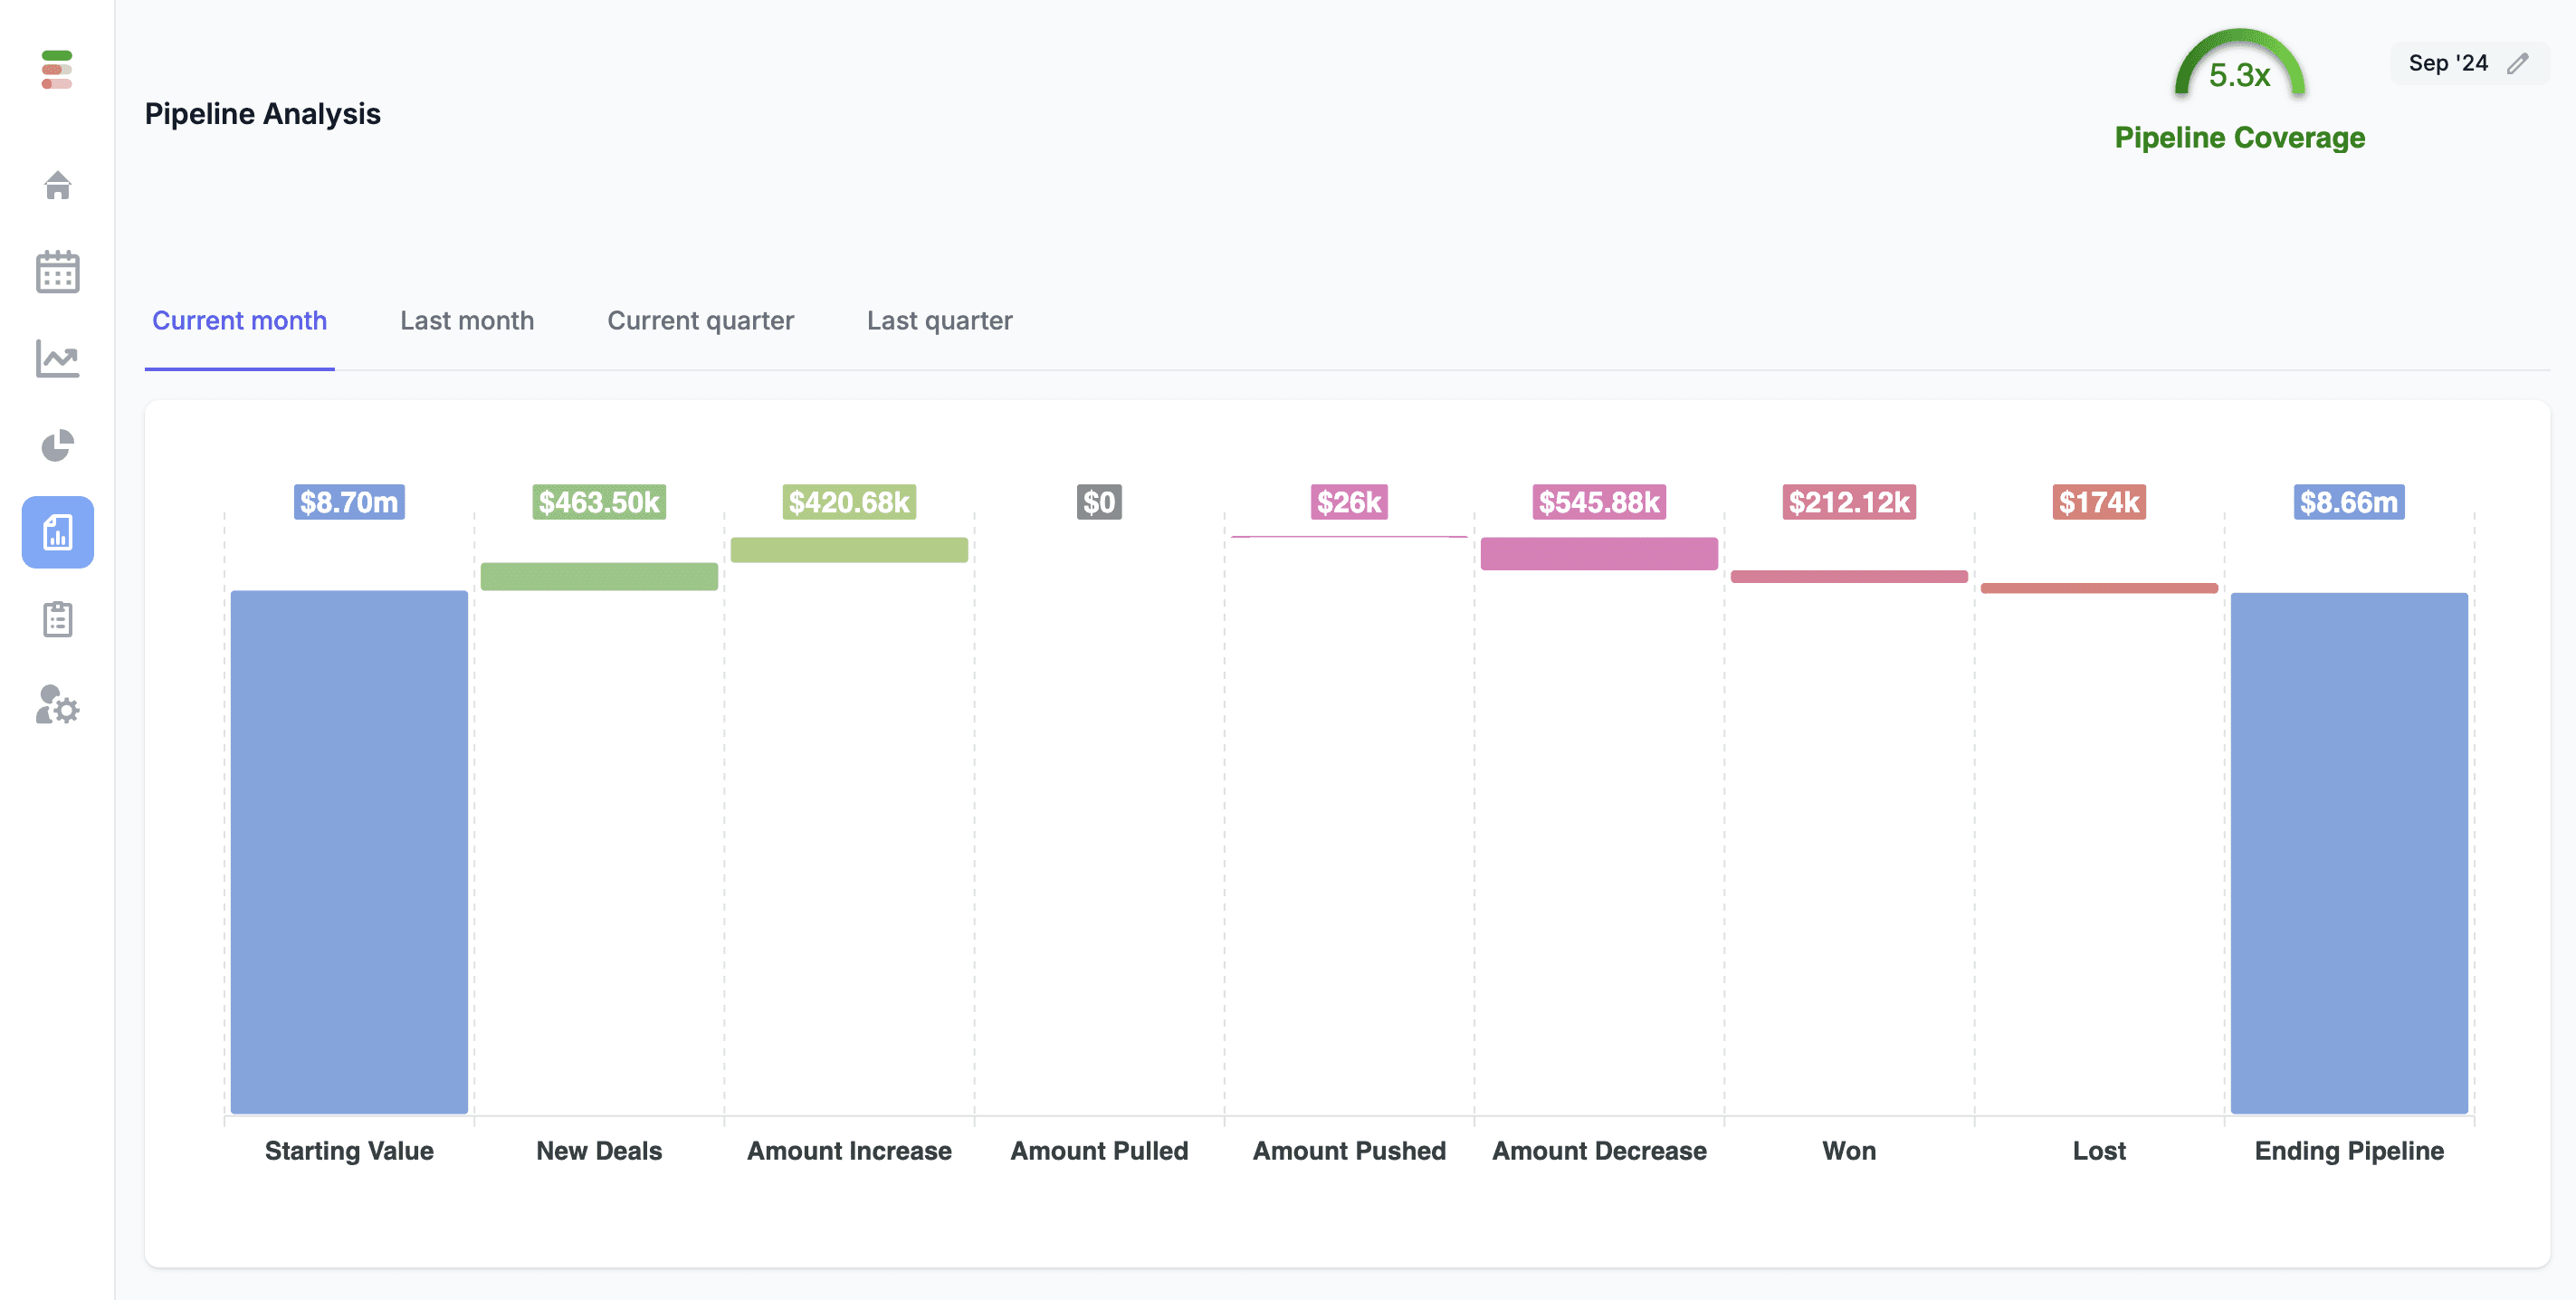
Task: Select the Current quarter tab
Action: point(701,320)
